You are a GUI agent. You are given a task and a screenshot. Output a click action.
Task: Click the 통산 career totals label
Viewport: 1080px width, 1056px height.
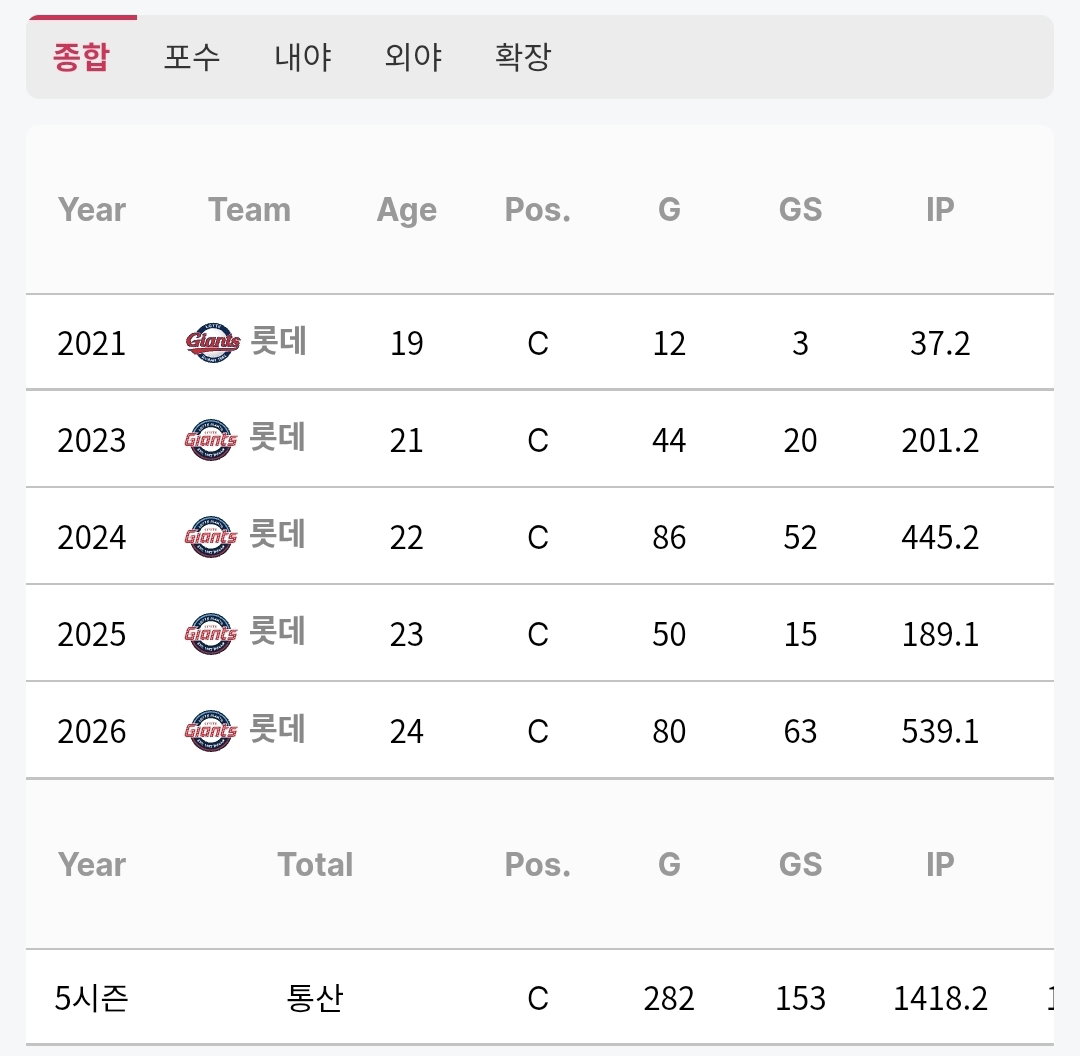click(x=315, y=998)
